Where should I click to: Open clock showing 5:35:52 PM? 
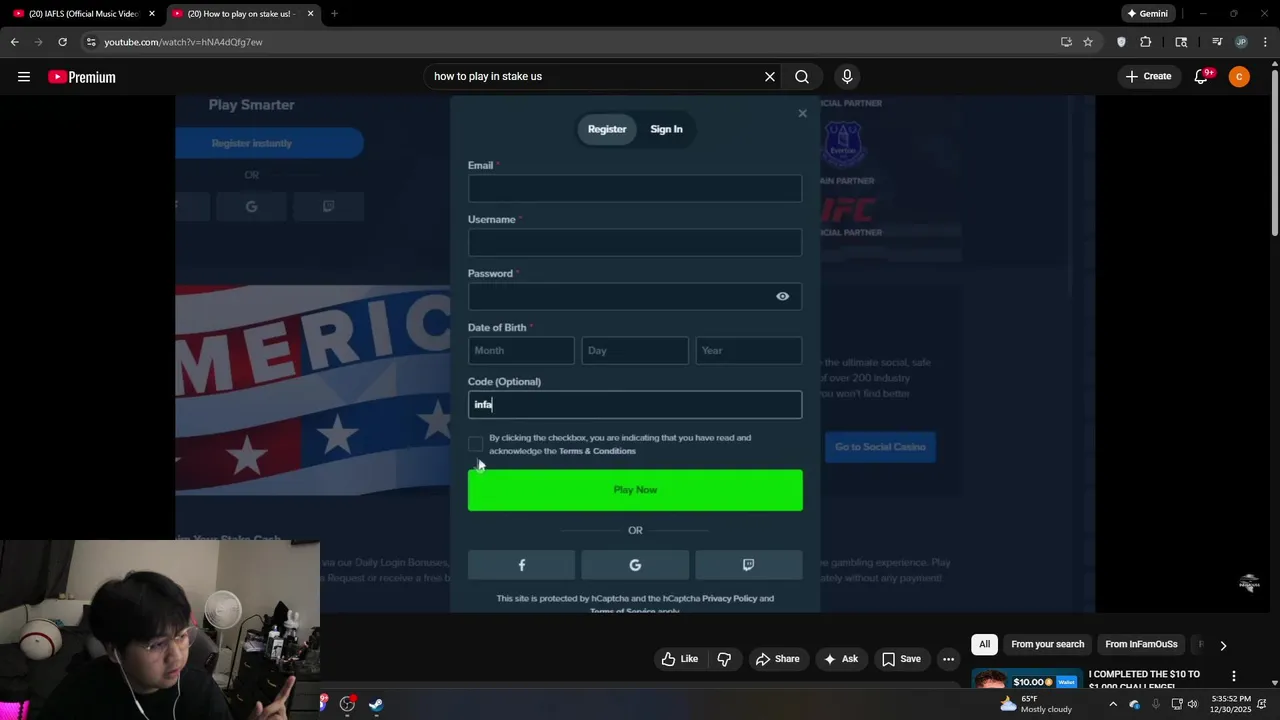pyautogui.click(x=1230, y=704)
